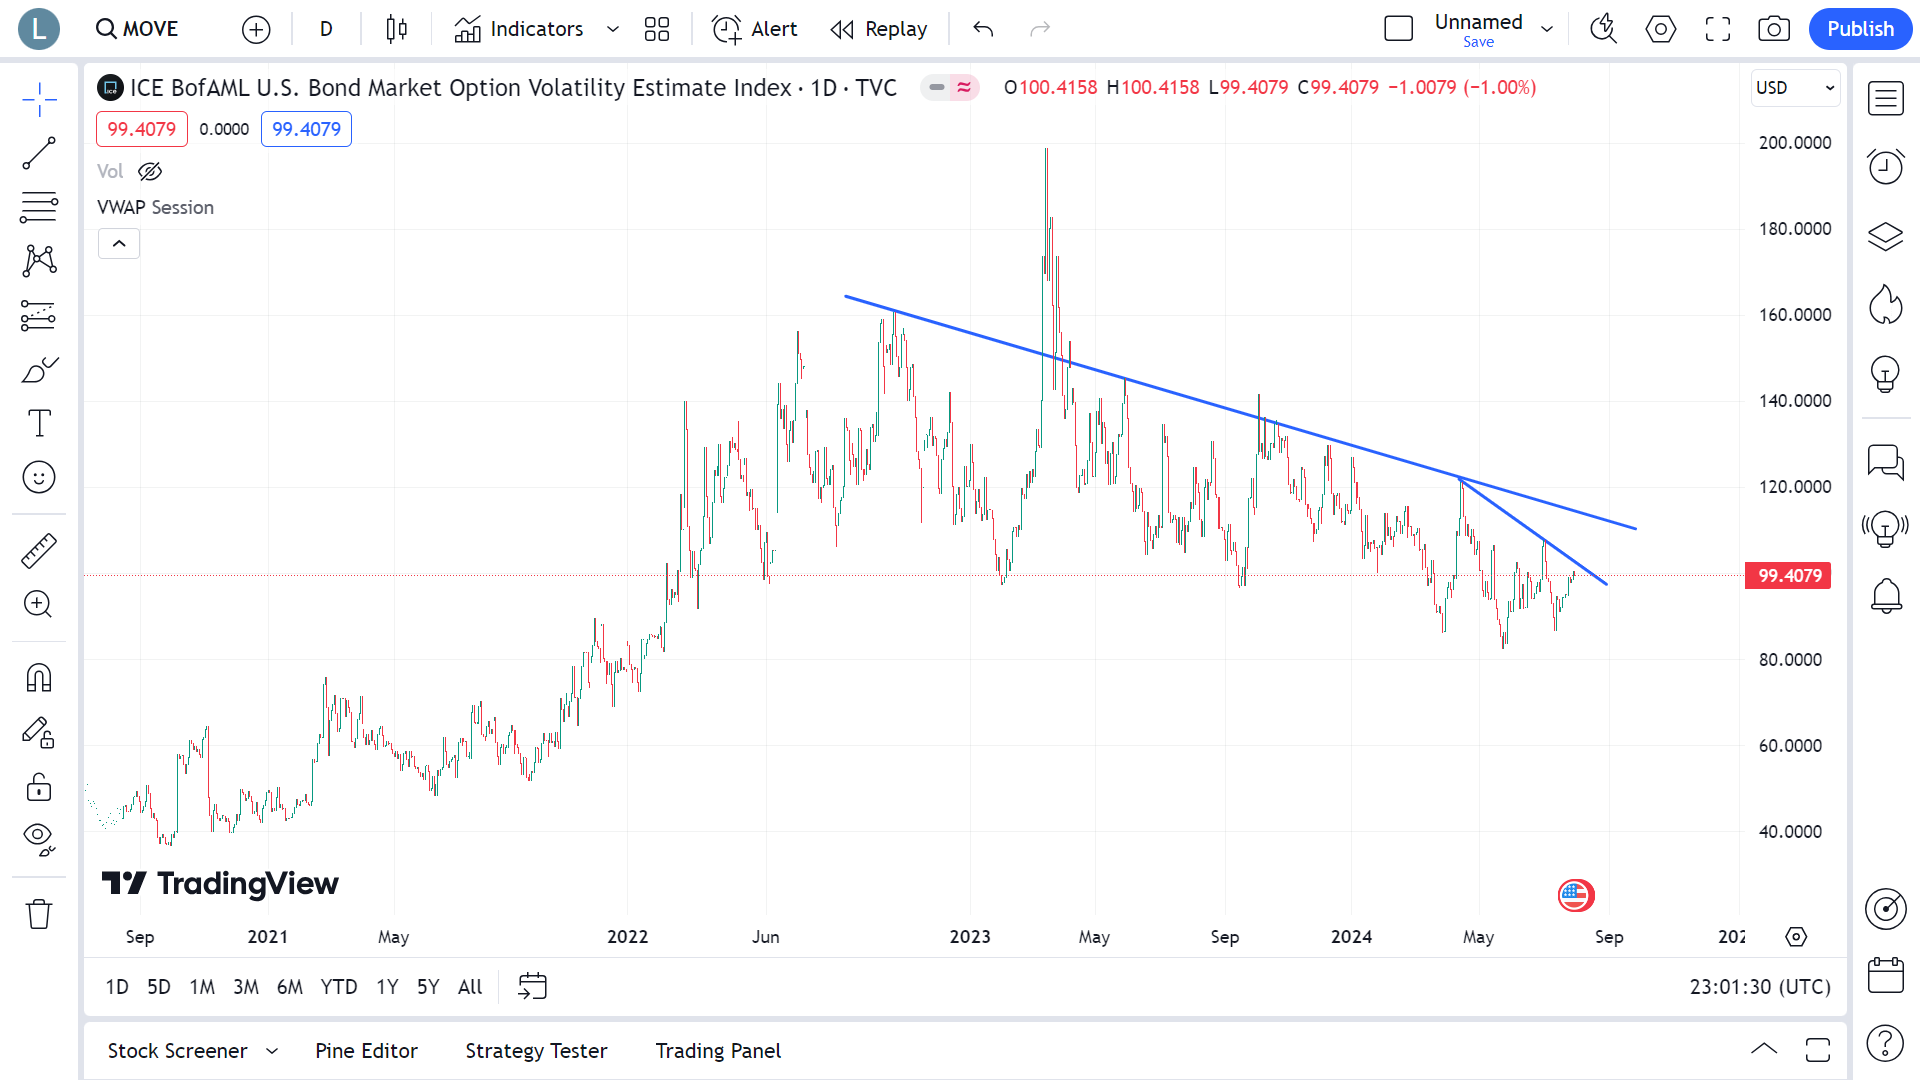This screenshot has width=1920, height=1080.
Task: Click the MOVE symbol search field
Action: pyautogui.click(x=138, y=29)
